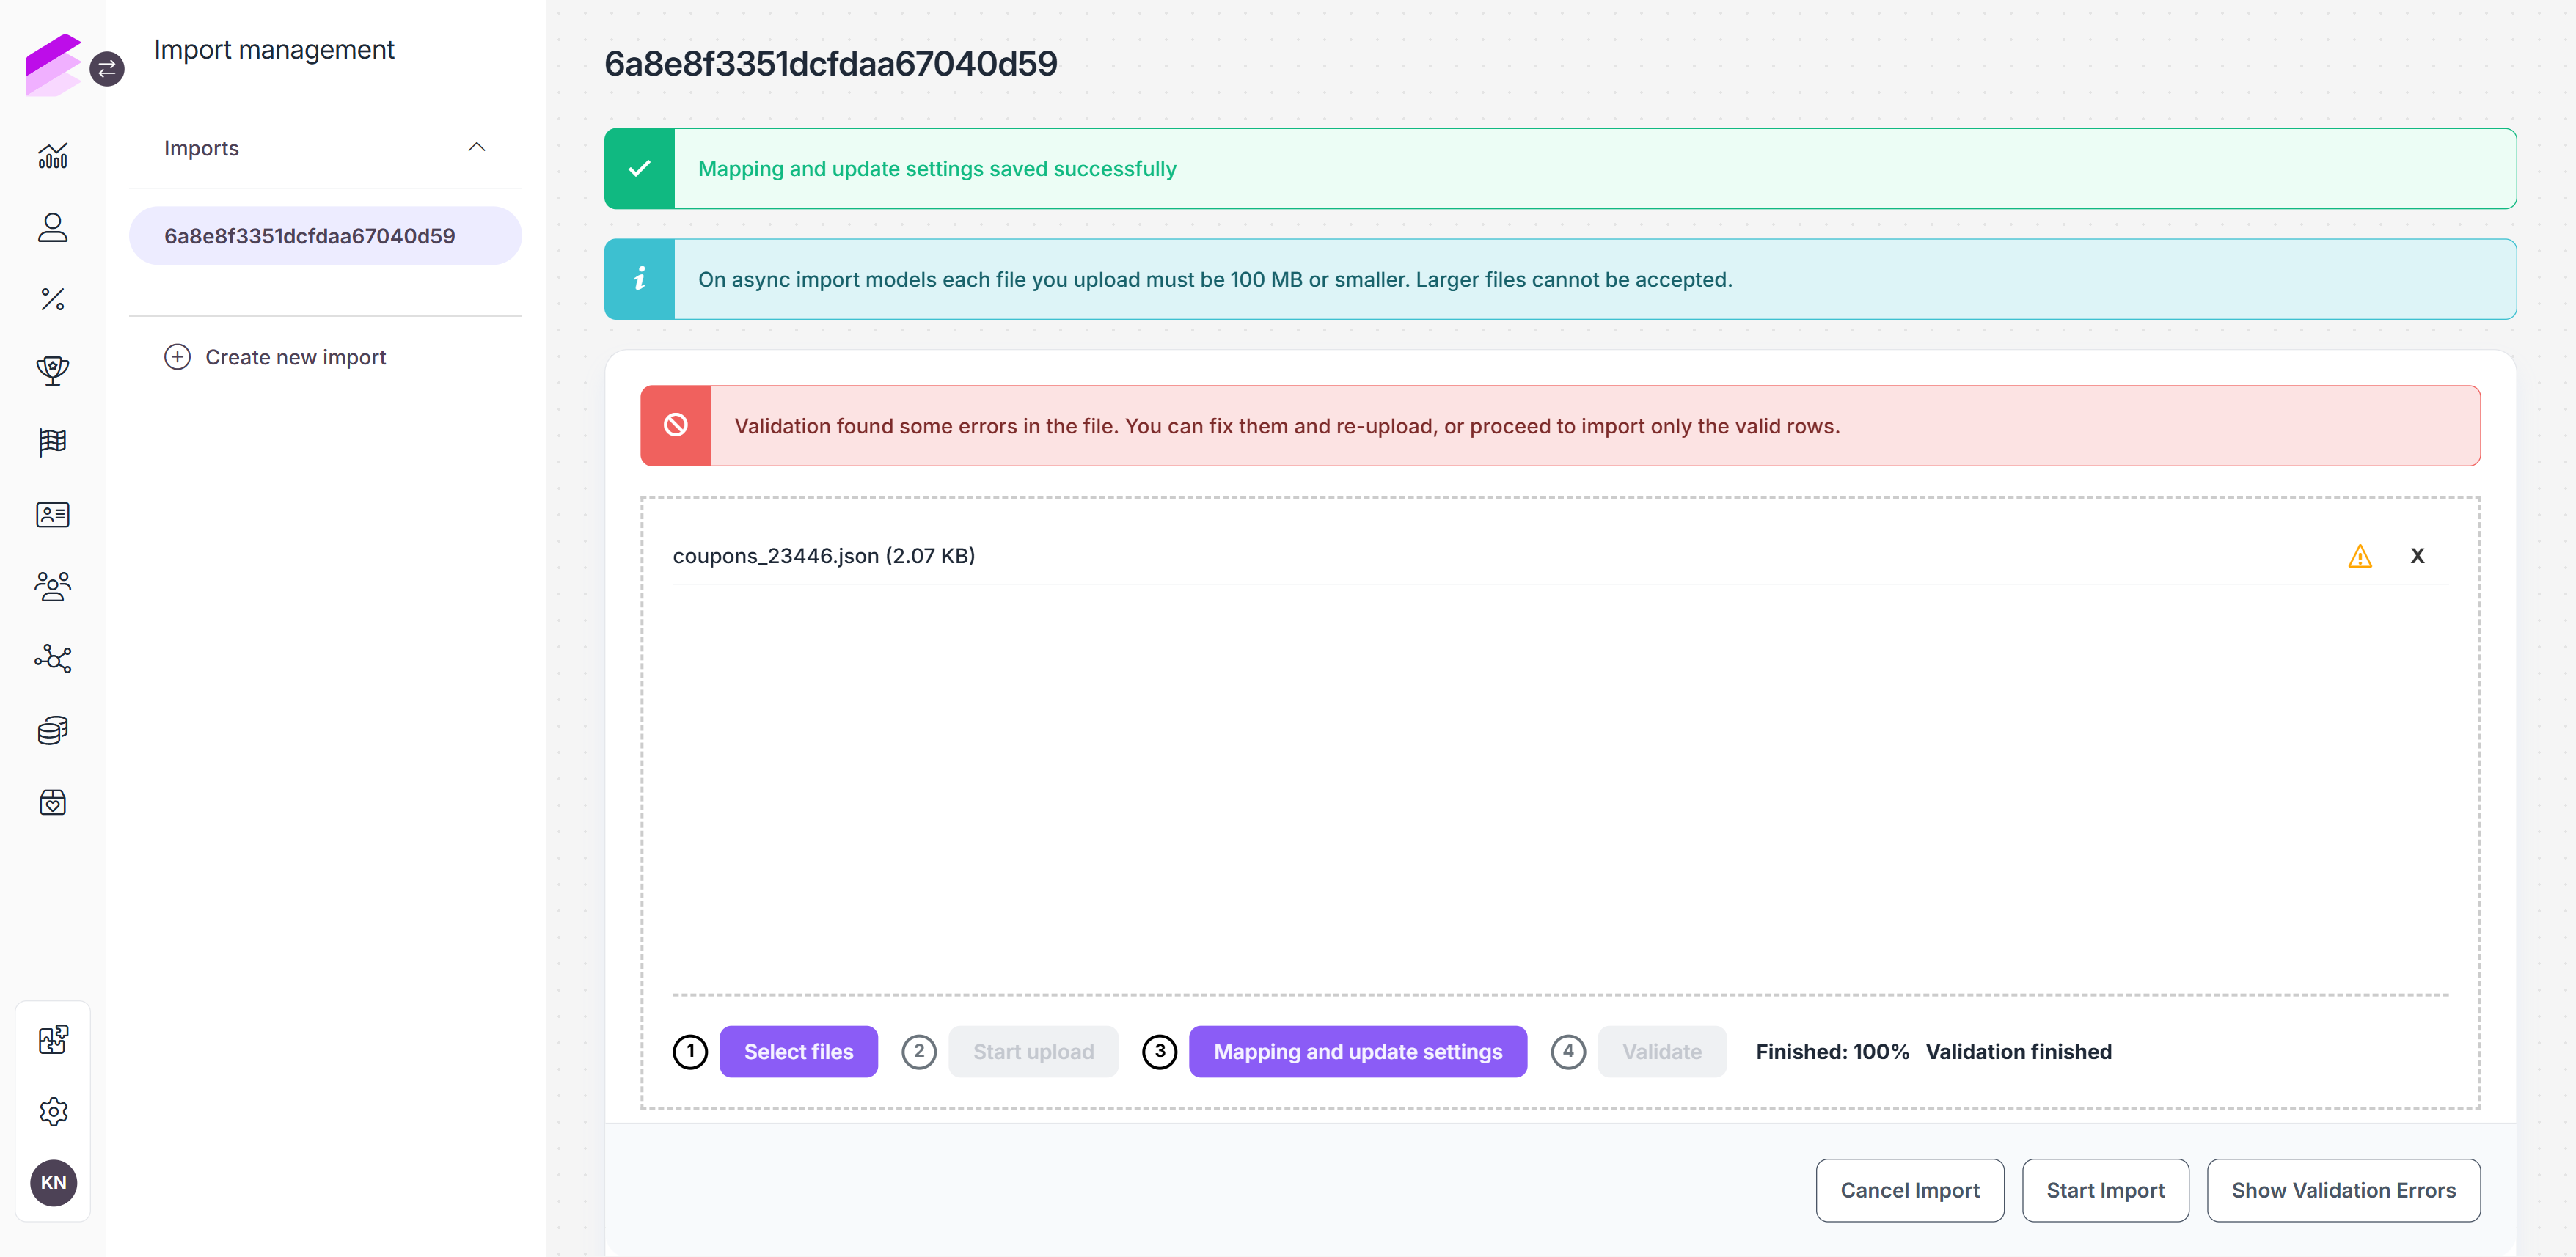Remove coupons_23446.json with the X
Image resolution: width=2576 pixels, height=1257 pixels.
pyautogui.click(x=2417, y=556)
